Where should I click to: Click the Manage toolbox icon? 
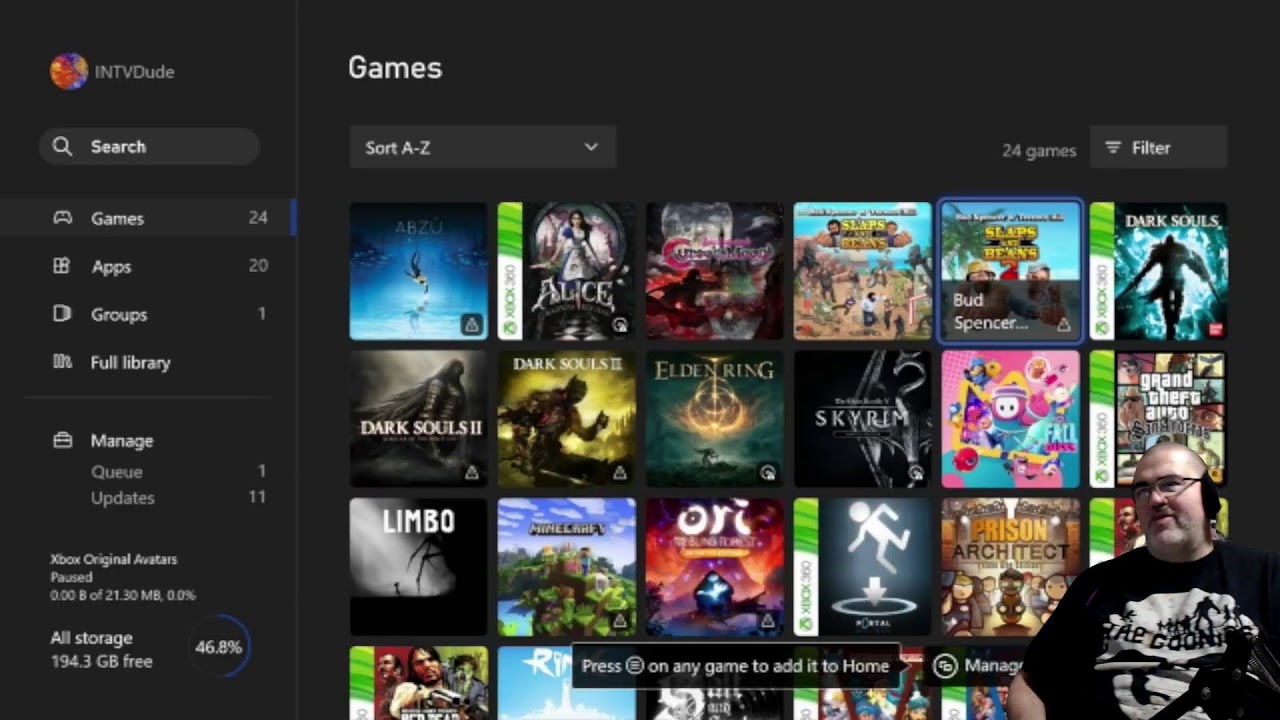point(62,440)
